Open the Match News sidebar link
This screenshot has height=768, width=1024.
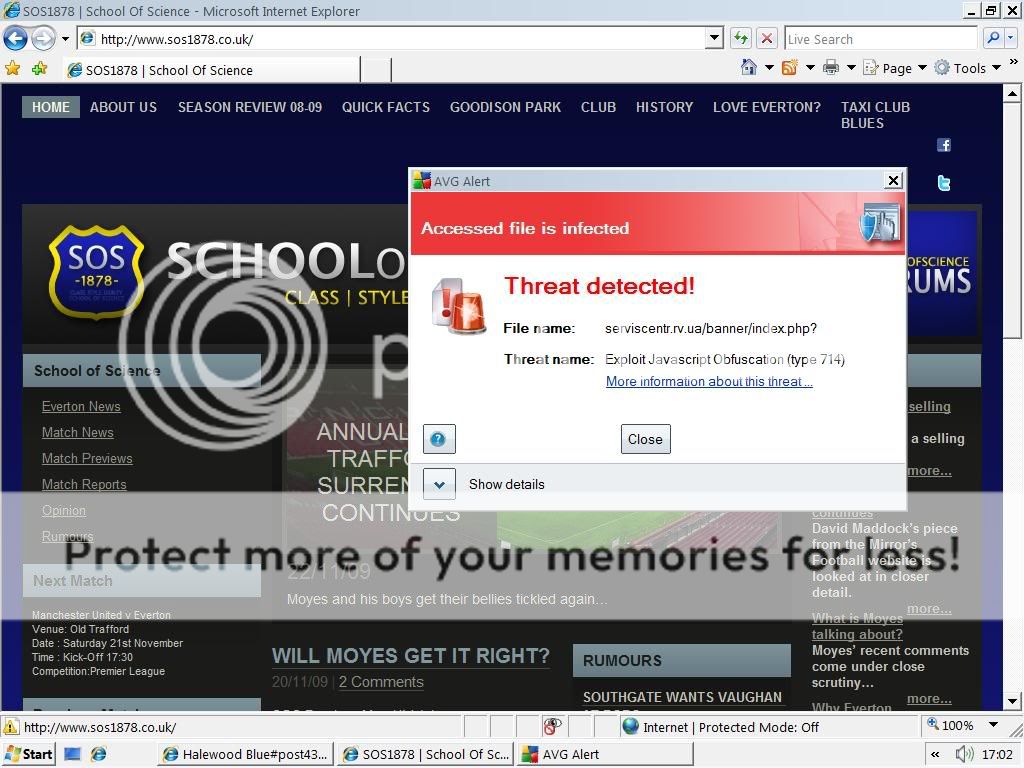tap(78, 432)
